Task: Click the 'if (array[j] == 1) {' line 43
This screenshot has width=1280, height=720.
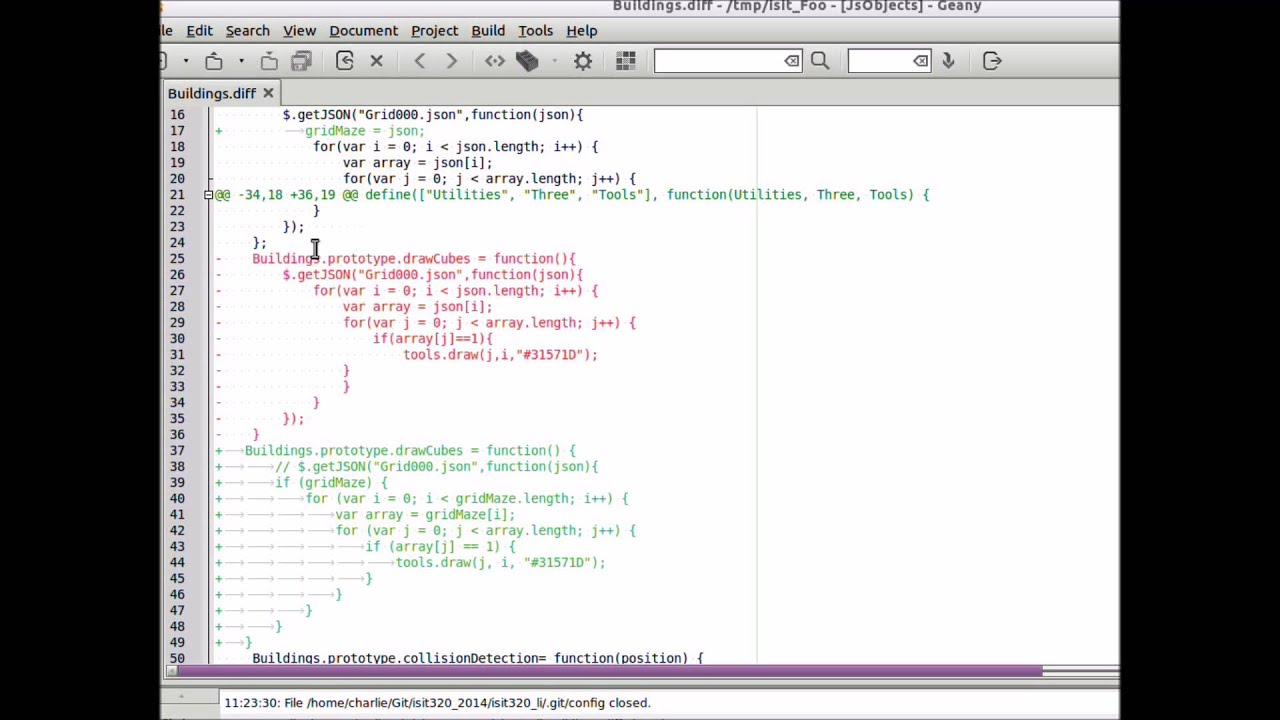Action: coord(440,547)
